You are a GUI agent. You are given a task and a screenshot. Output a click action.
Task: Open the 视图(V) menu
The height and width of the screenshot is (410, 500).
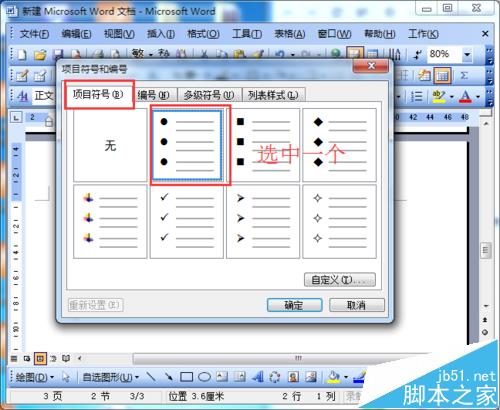click(119, 34)
